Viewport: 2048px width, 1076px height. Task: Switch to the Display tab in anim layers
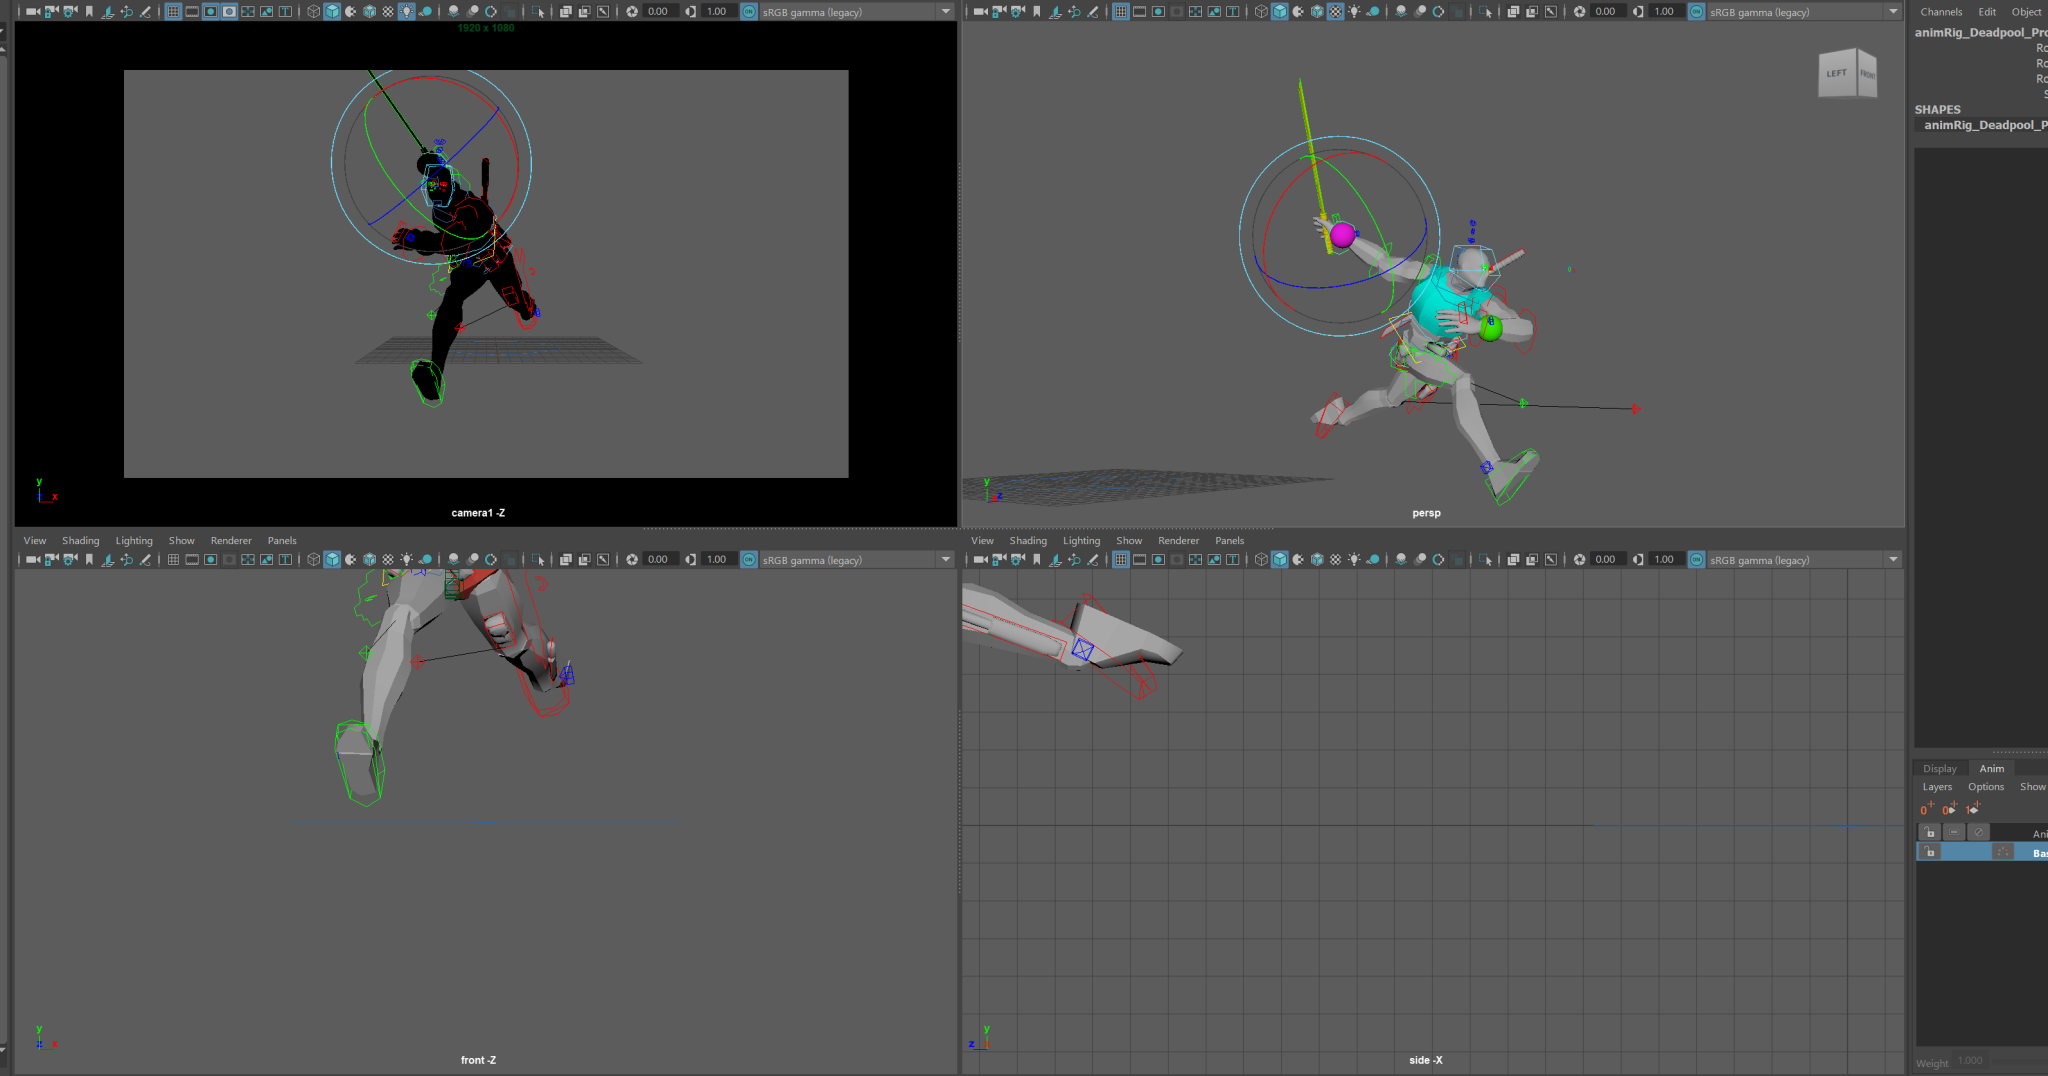coord(1940,768)
